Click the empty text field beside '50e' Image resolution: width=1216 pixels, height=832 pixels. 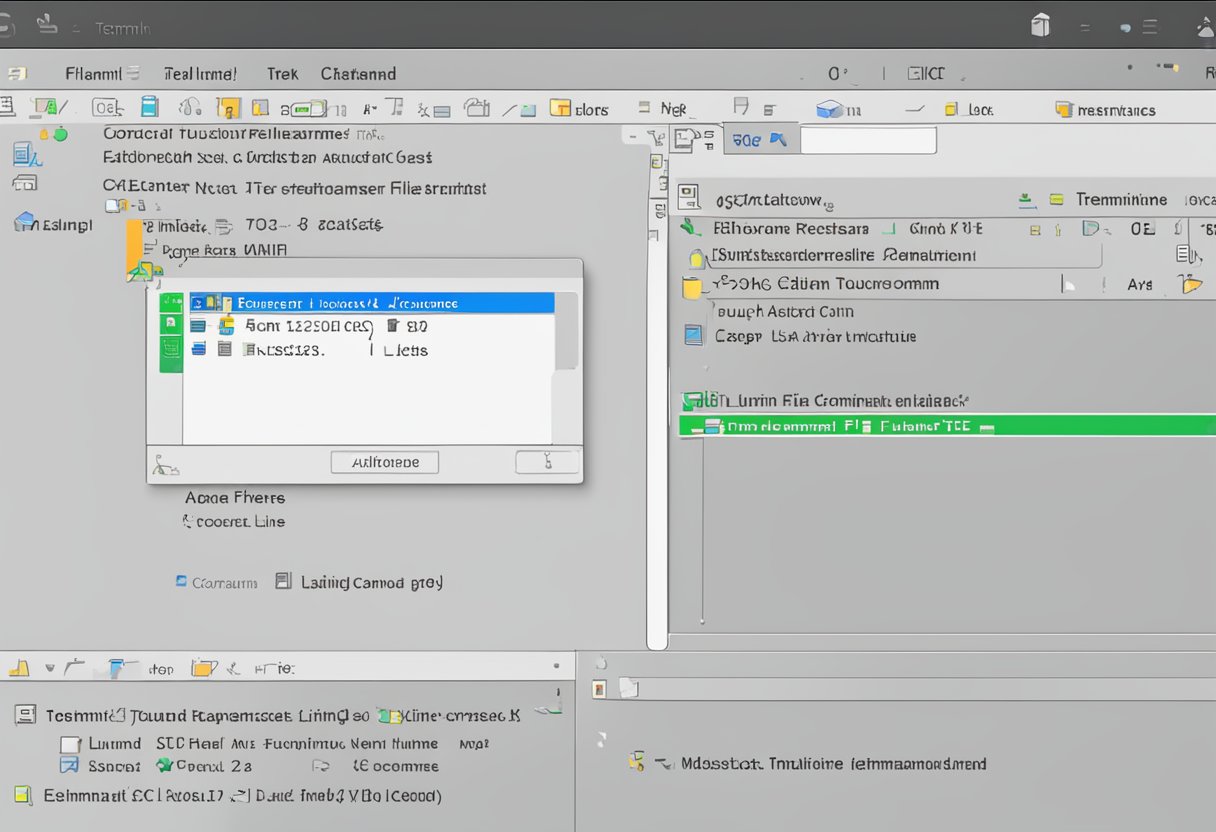(867, 141)
